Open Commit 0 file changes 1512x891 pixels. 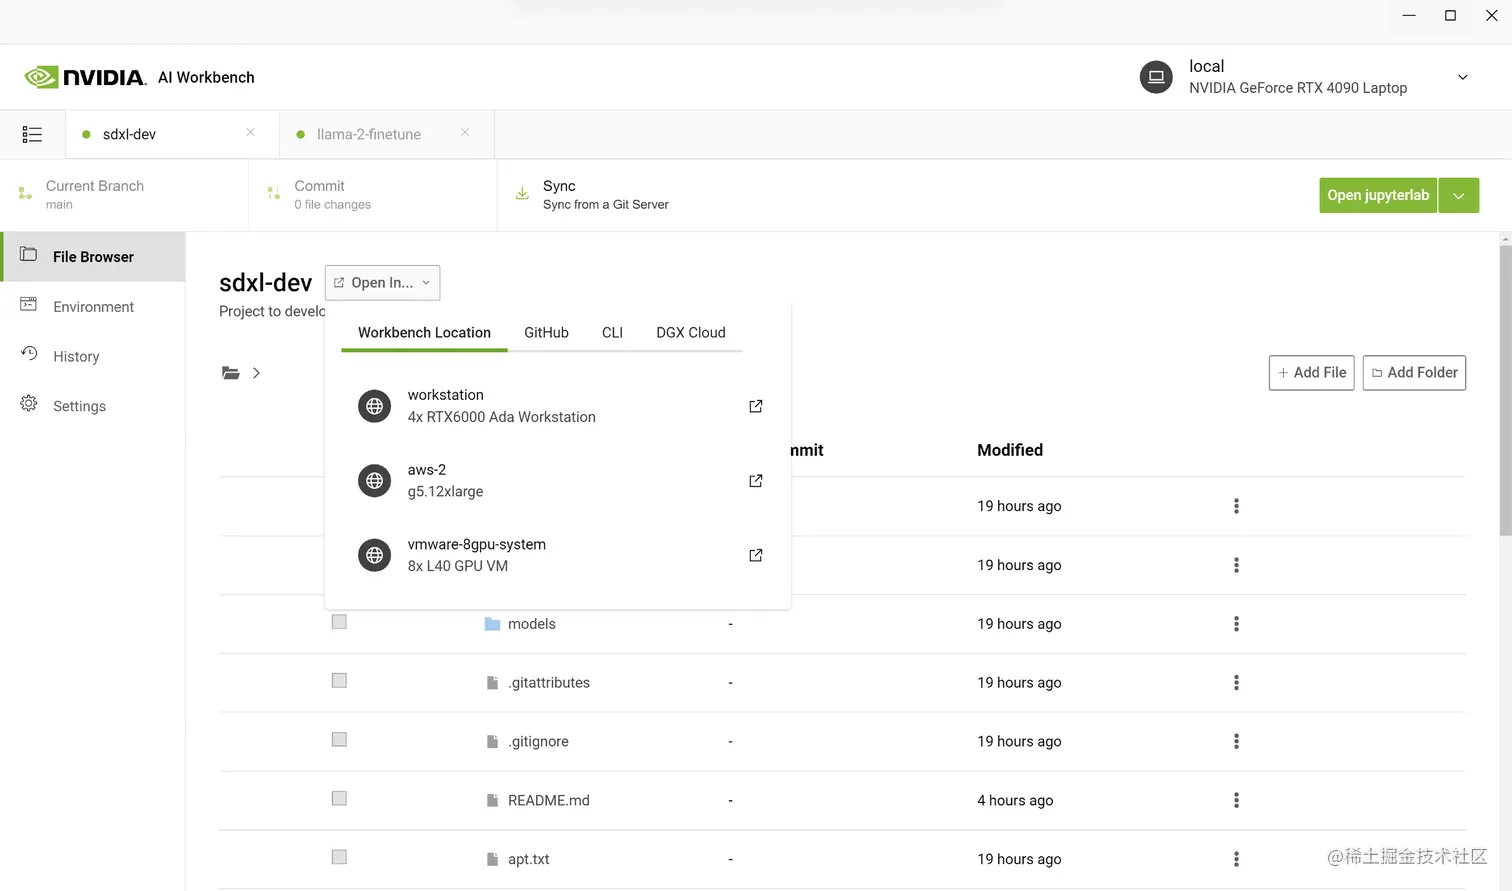click(x=372, y=195)
